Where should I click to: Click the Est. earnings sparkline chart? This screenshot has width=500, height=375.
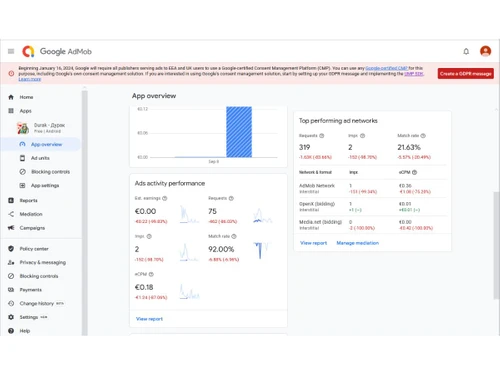189,214
